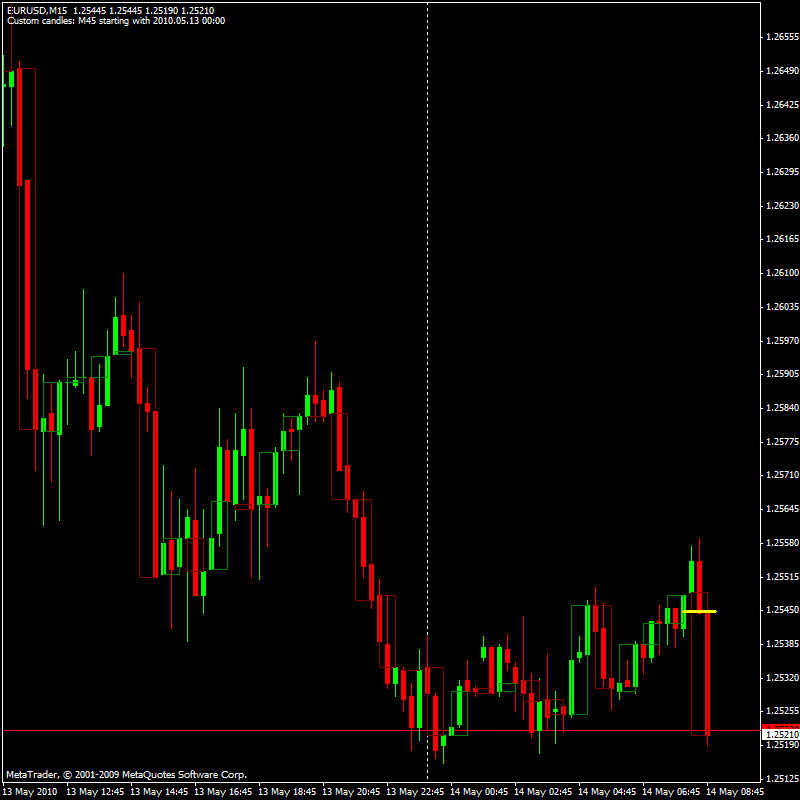Click price scale value 1.25320
Image resolution: width=800 pixels, height=800 pixels.
(783, 678)
